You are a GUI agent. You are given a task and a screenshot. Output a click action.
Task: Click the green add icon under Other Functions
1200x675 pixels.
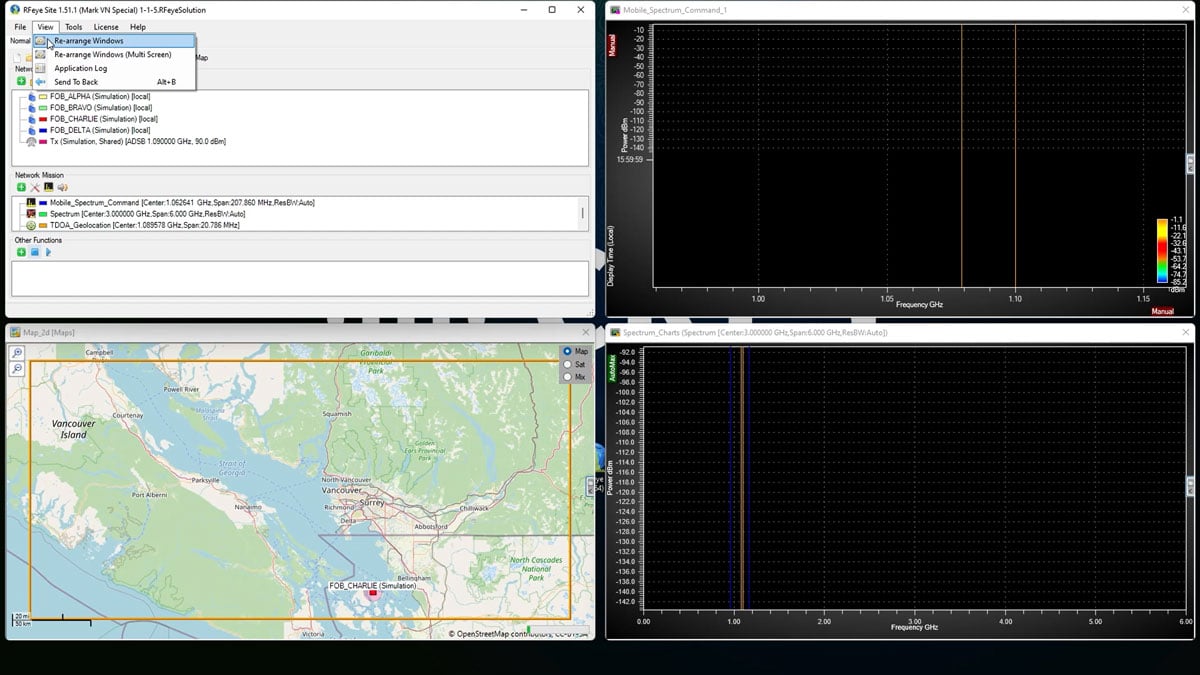[x=21, y=252]
